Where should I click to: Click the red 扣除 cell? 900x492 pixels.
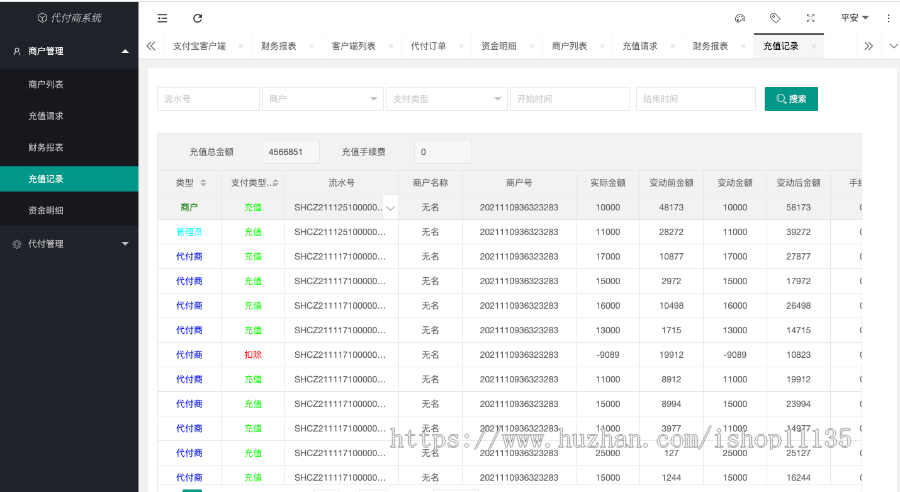(253, 355)
